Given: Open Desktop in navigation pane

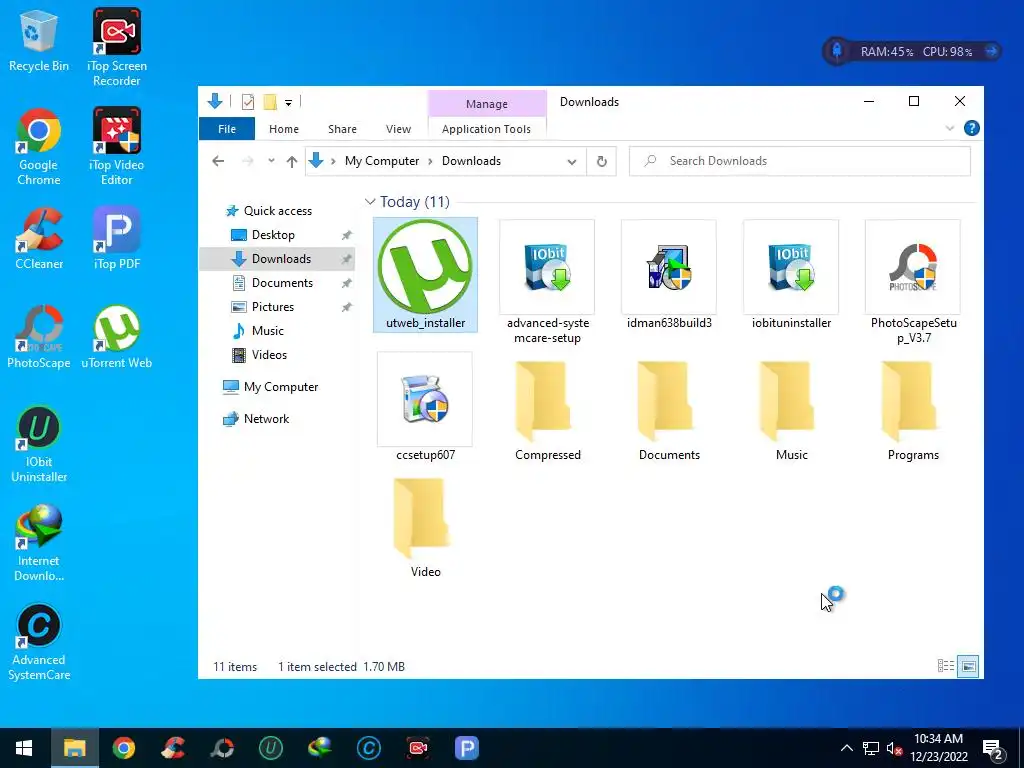Looking at the screenshot, I should (273, 234).
